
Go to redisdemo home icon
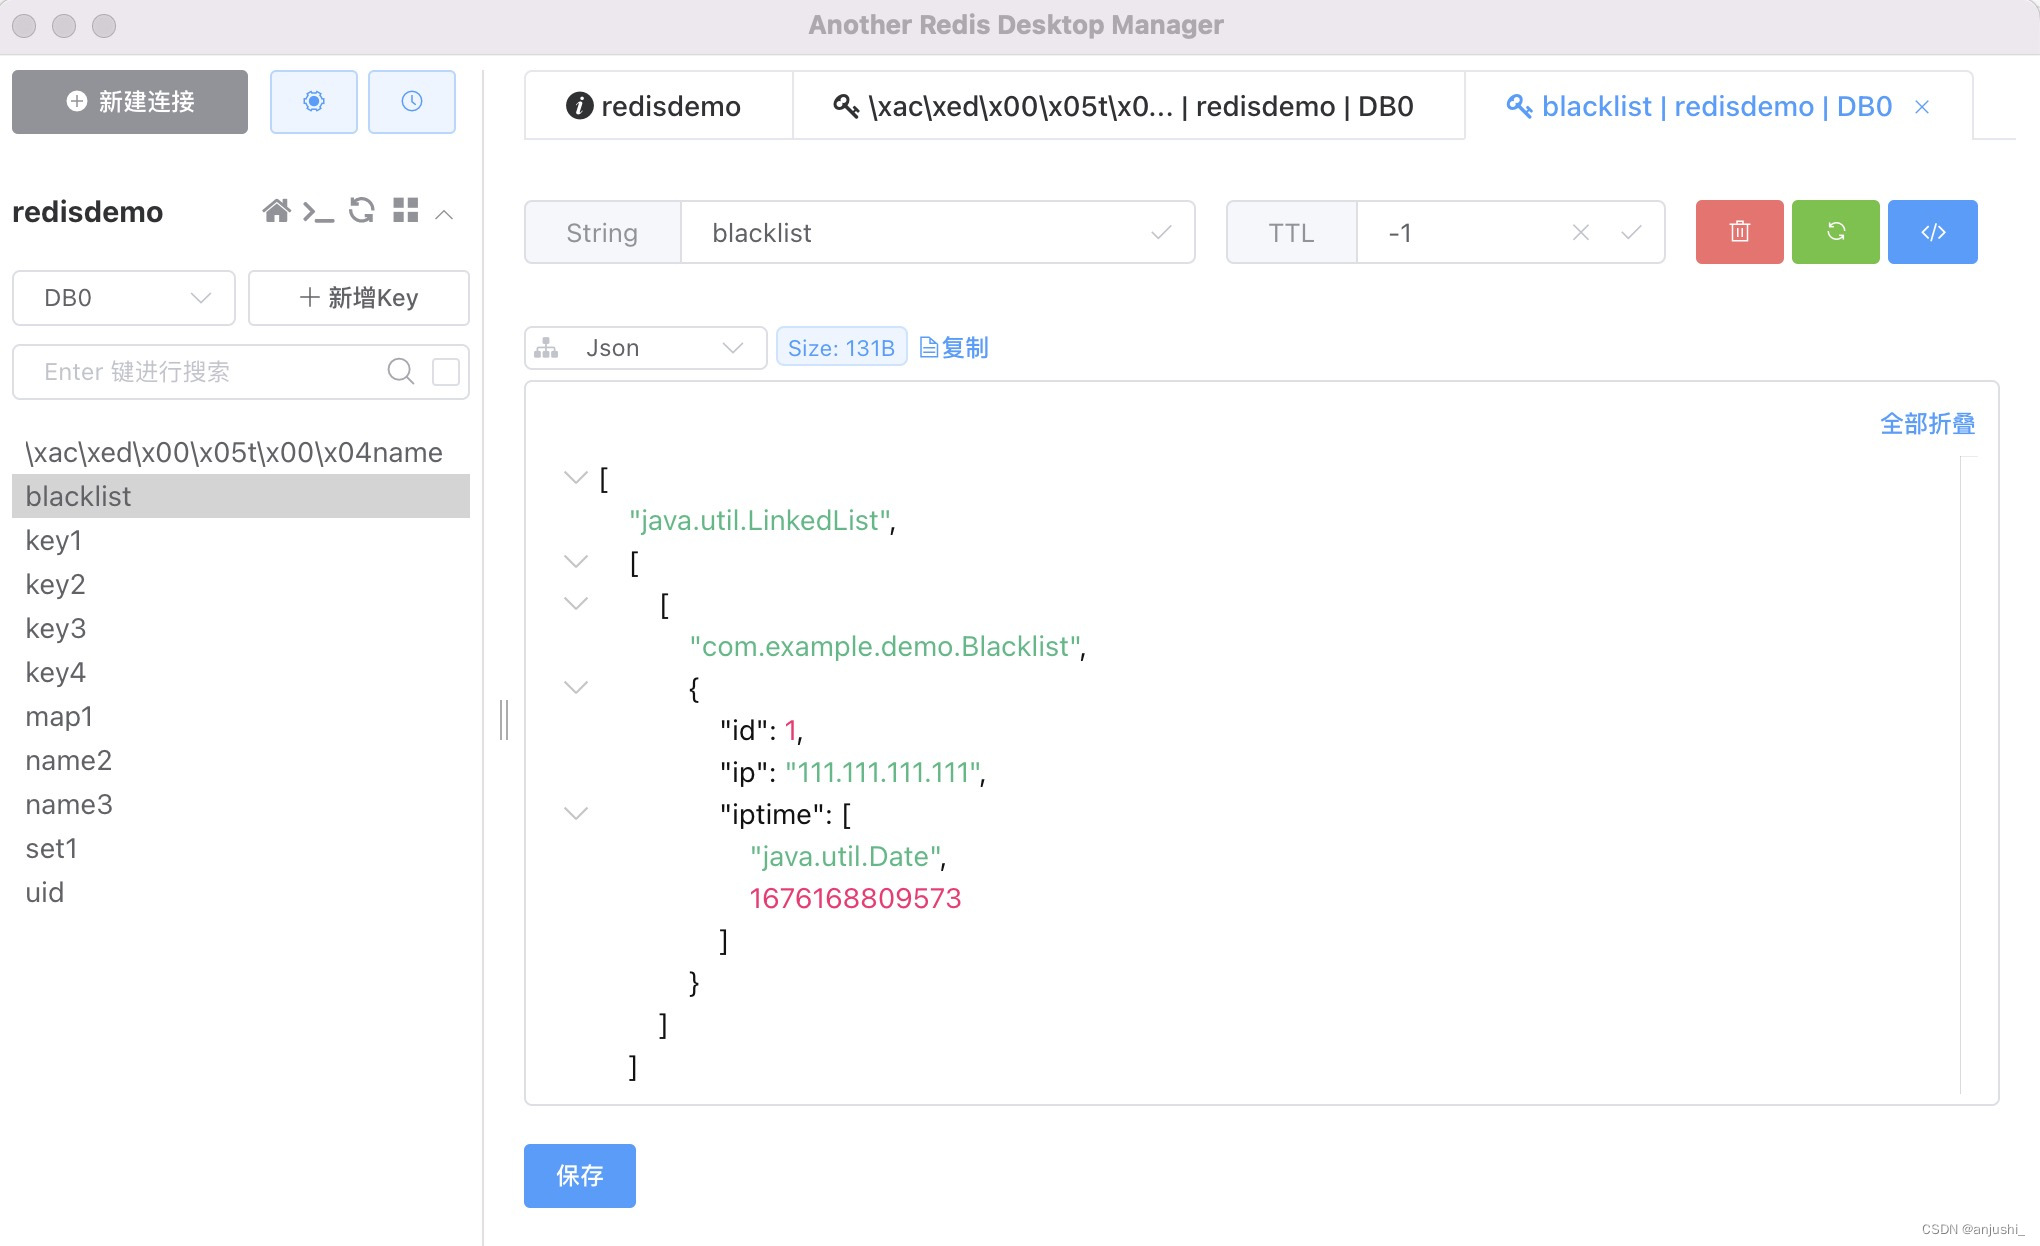point(276,211)
